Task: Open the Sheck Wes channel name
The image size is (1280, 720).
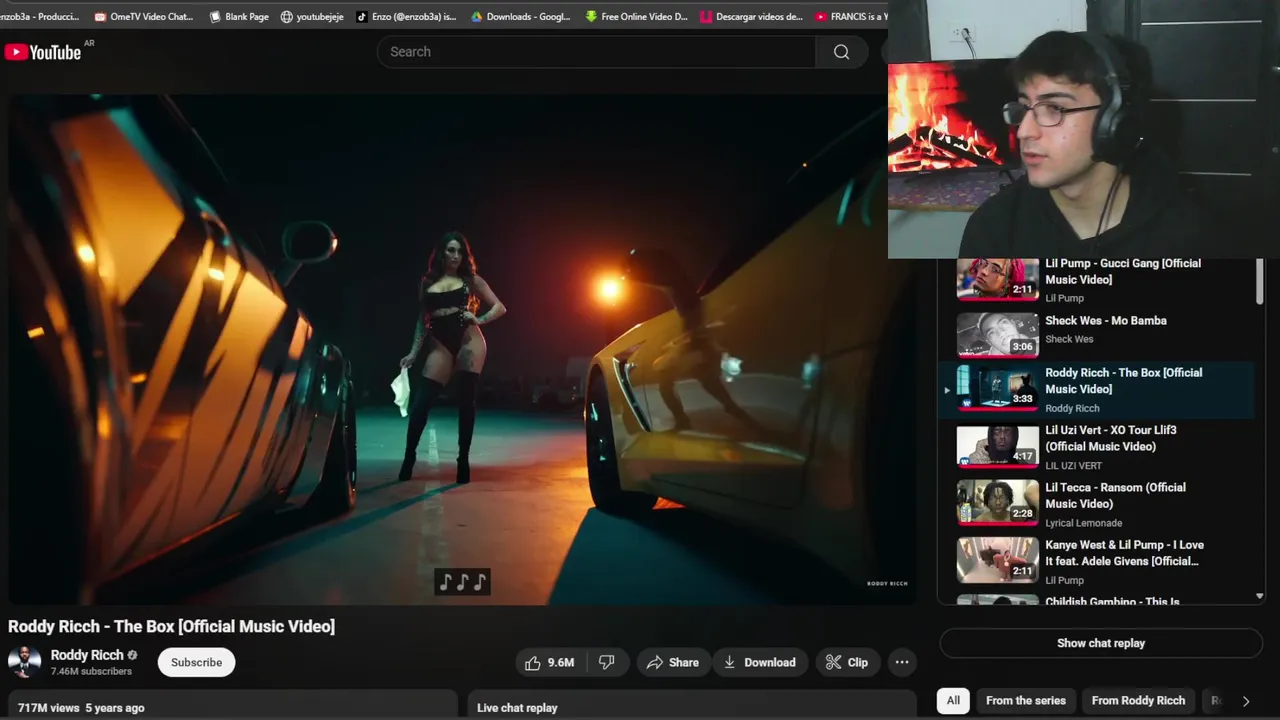Action: (1069, 339)
